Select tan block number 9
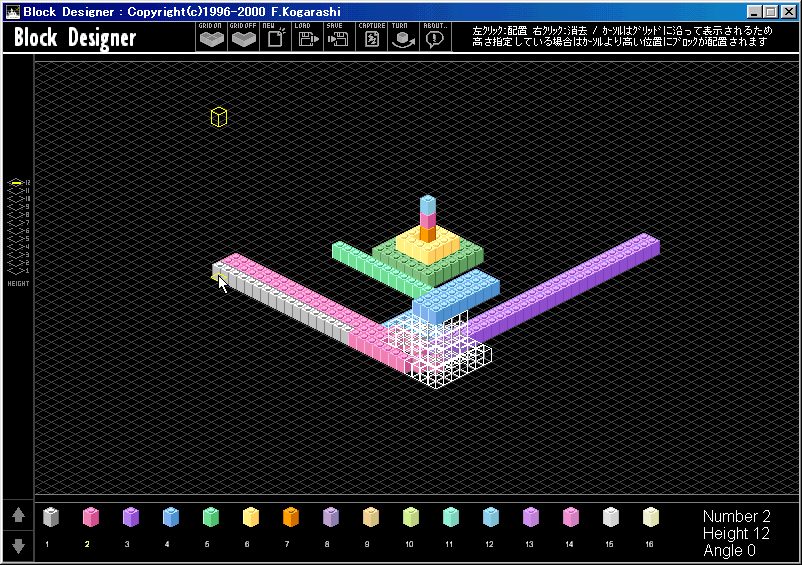The image size is (802, 565). click(x=371, y=517)
